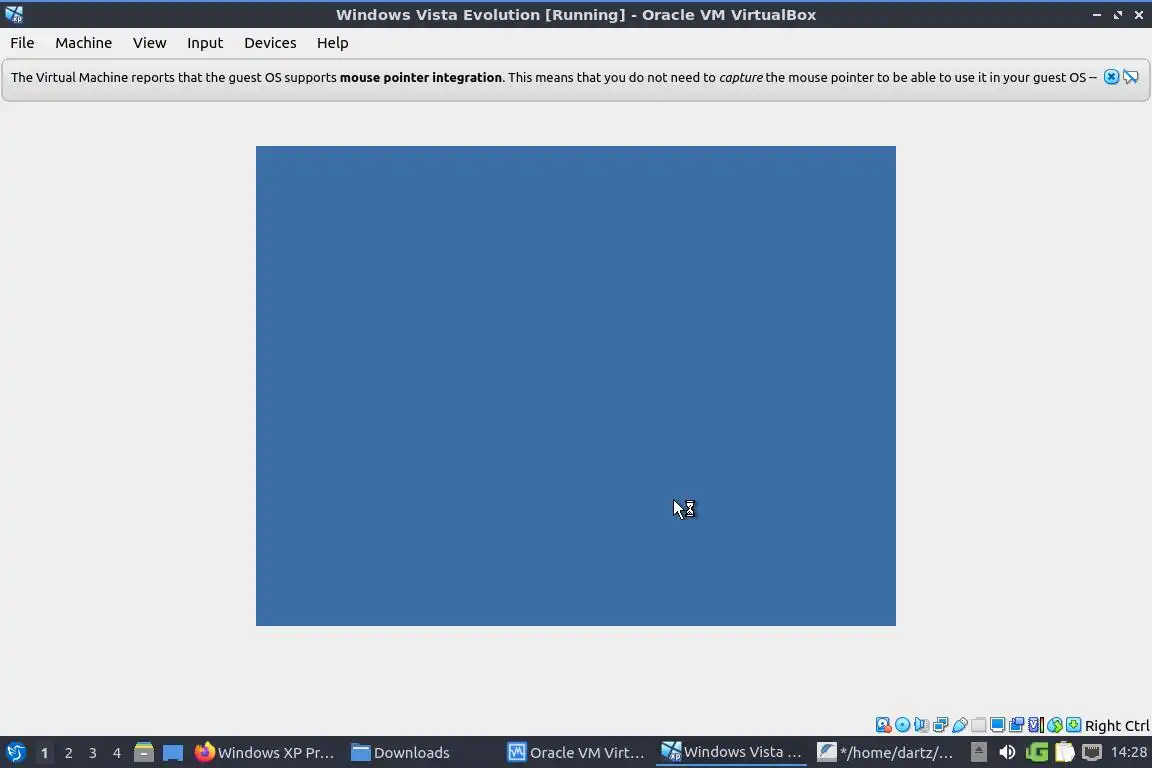Switch to Firefox Windows XP Pr... window
This screenshot has width=1152, height=768.
[x=264, y=753]
